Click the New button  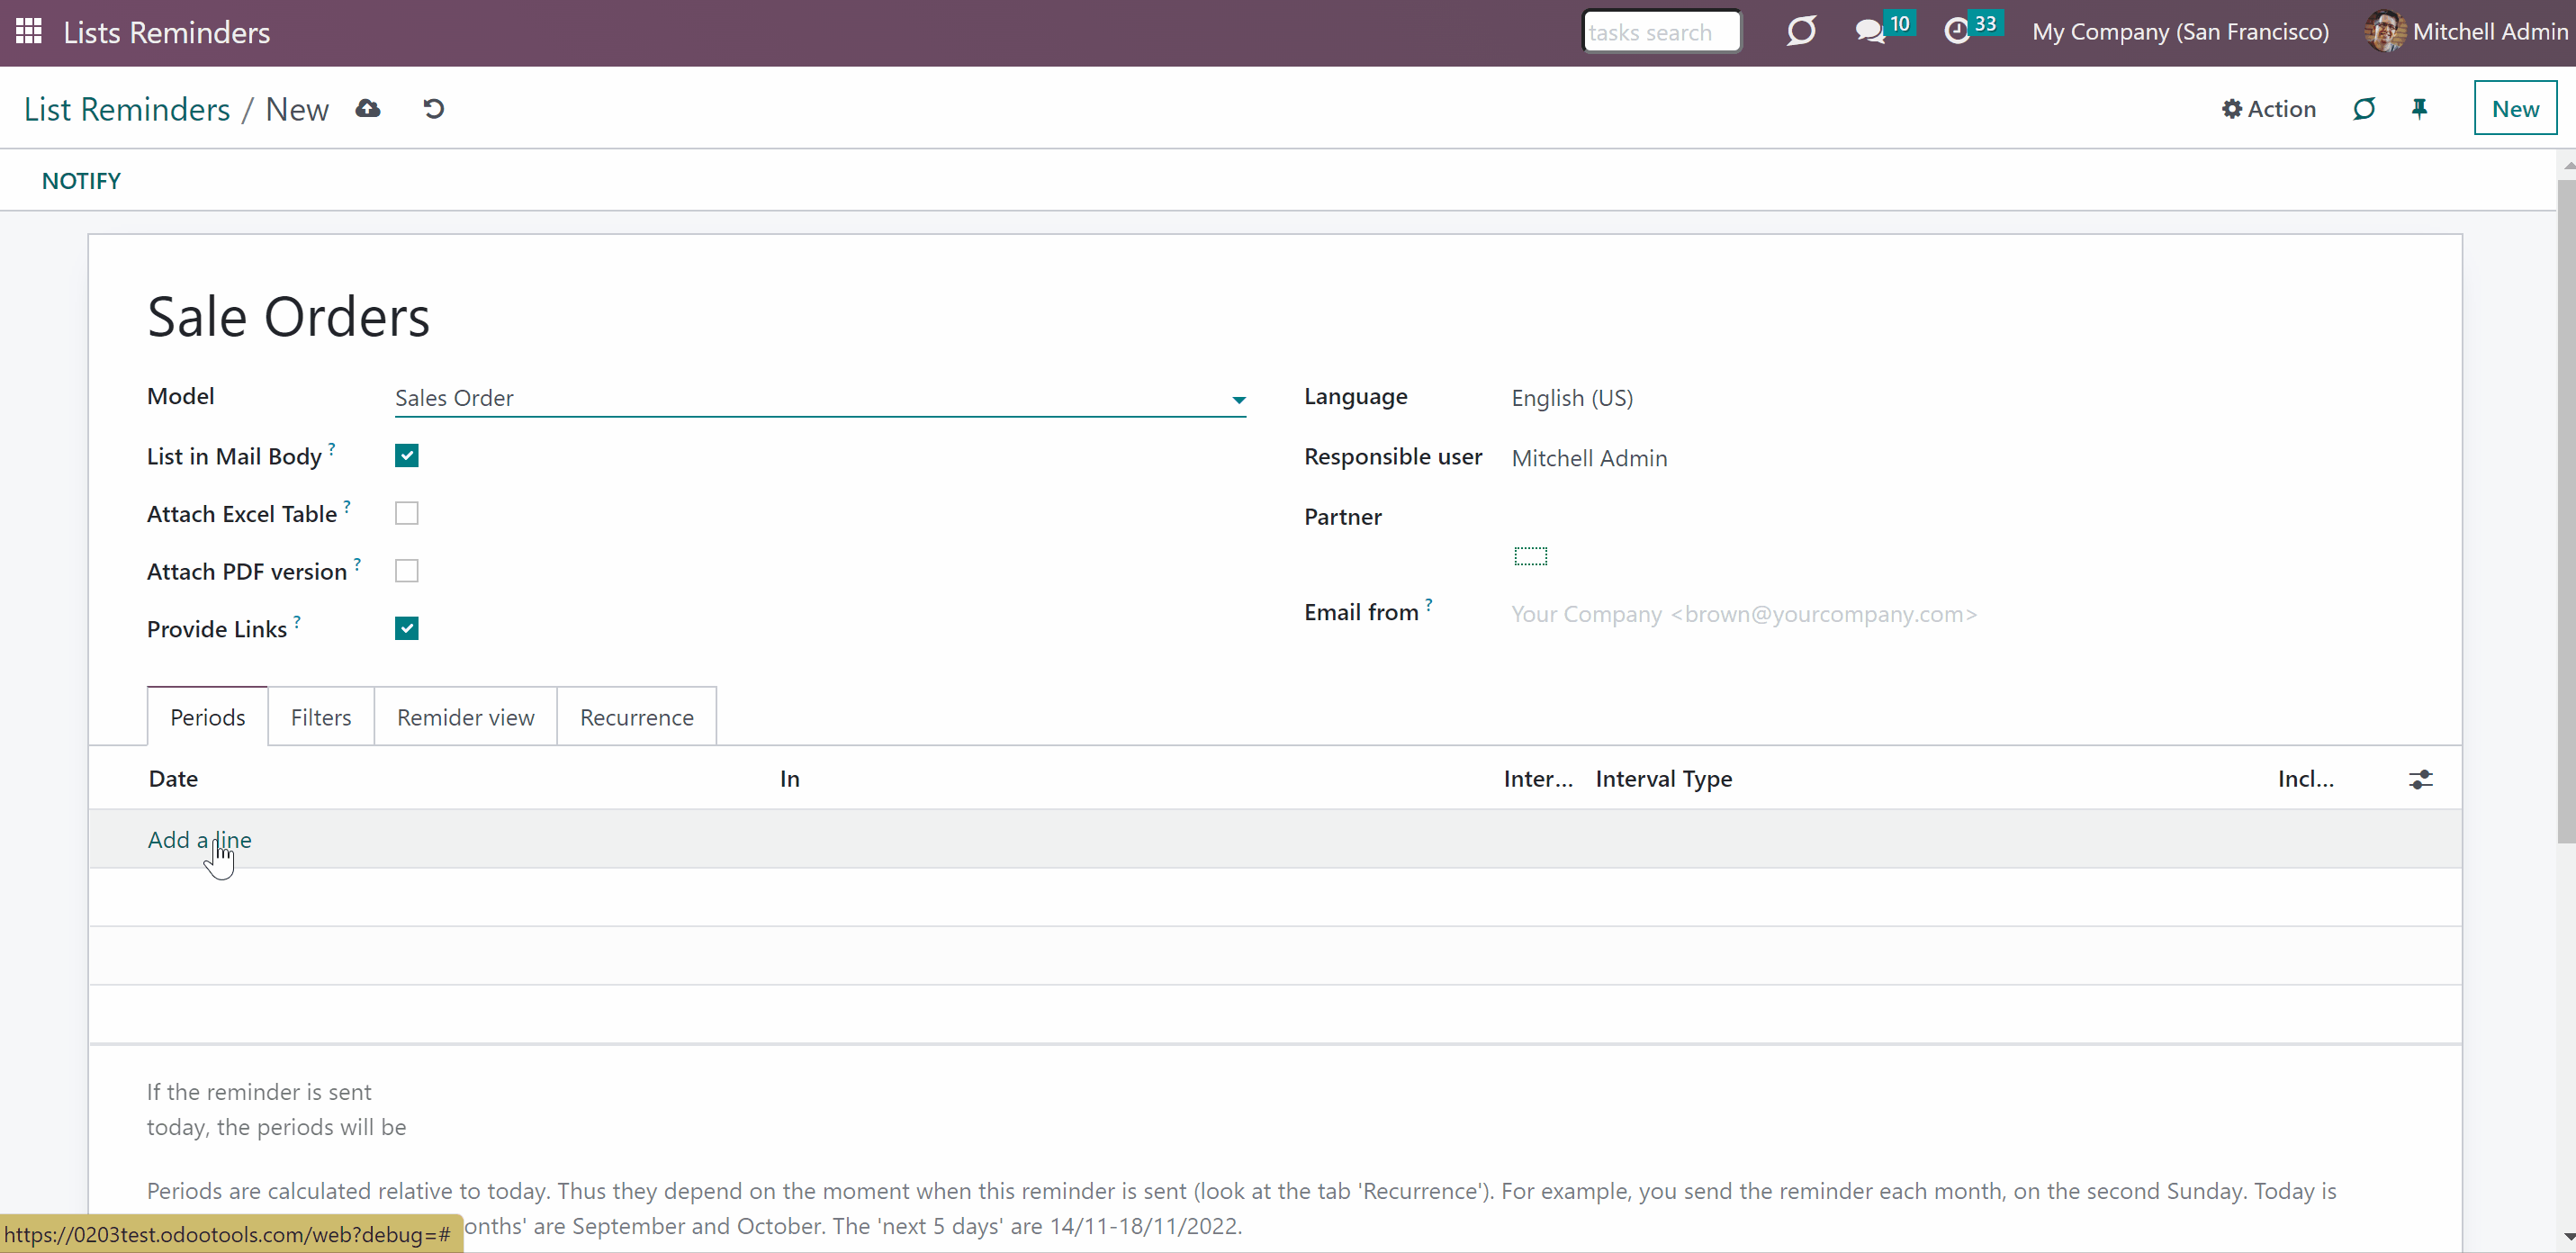(x=2514, y=108)
